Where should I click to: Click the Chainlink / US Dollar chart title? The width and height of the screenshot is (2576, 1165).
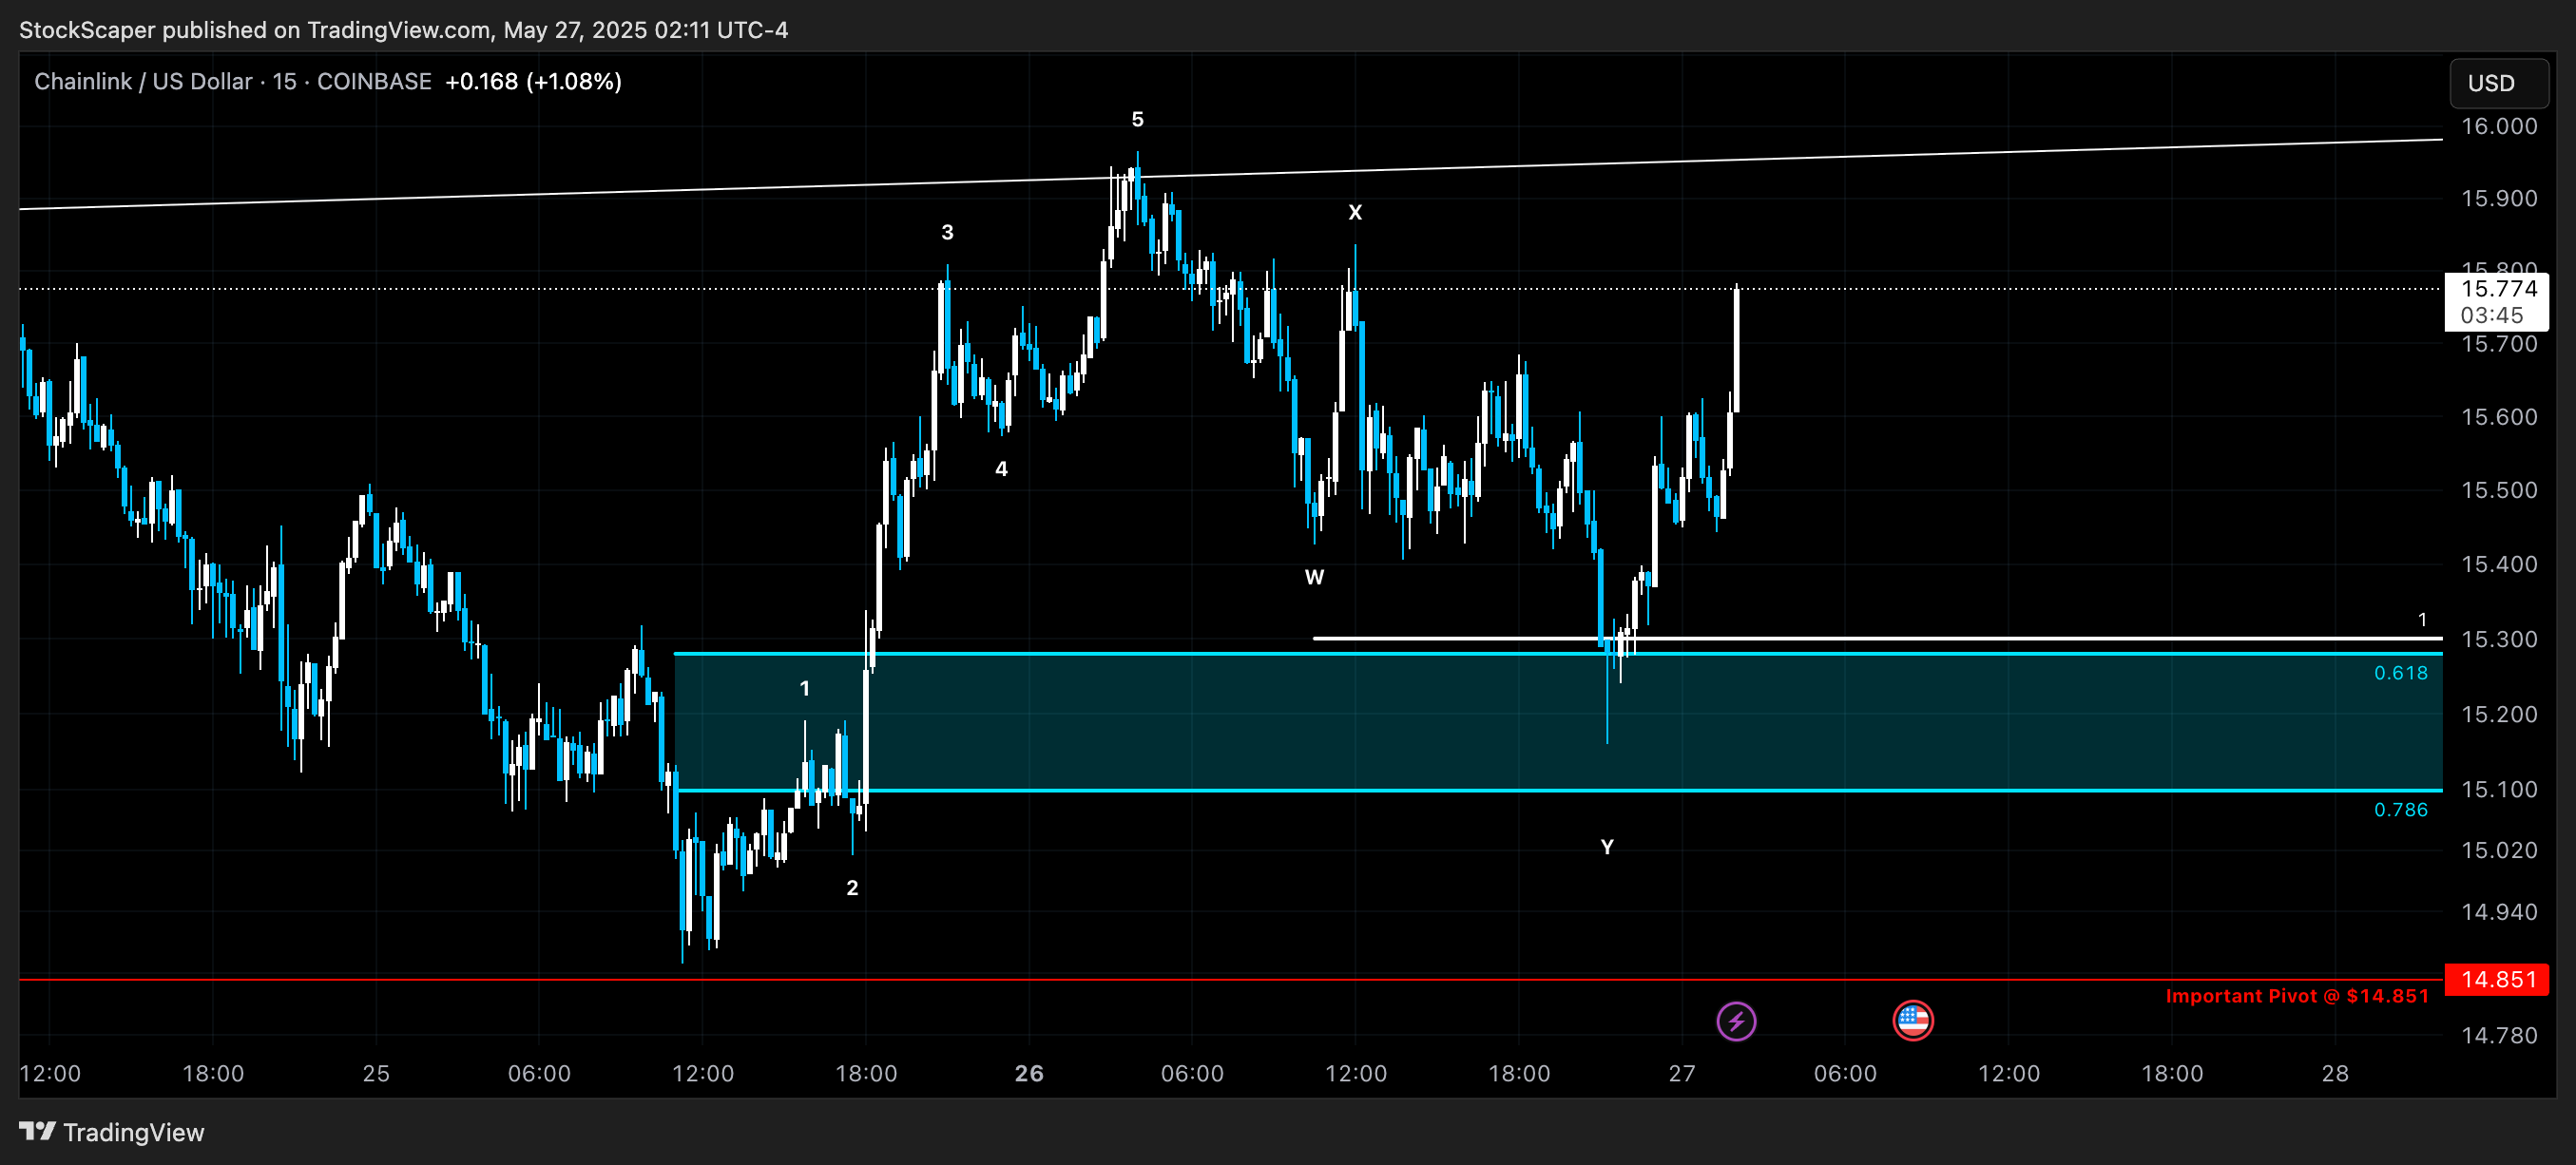143,81
